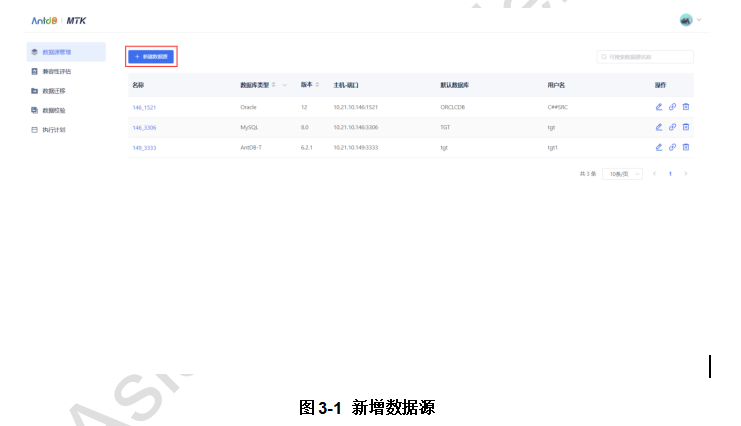The image size is (741, 426).
Task: Click the AntDB MTK logo
Action: tap(59, 20)
